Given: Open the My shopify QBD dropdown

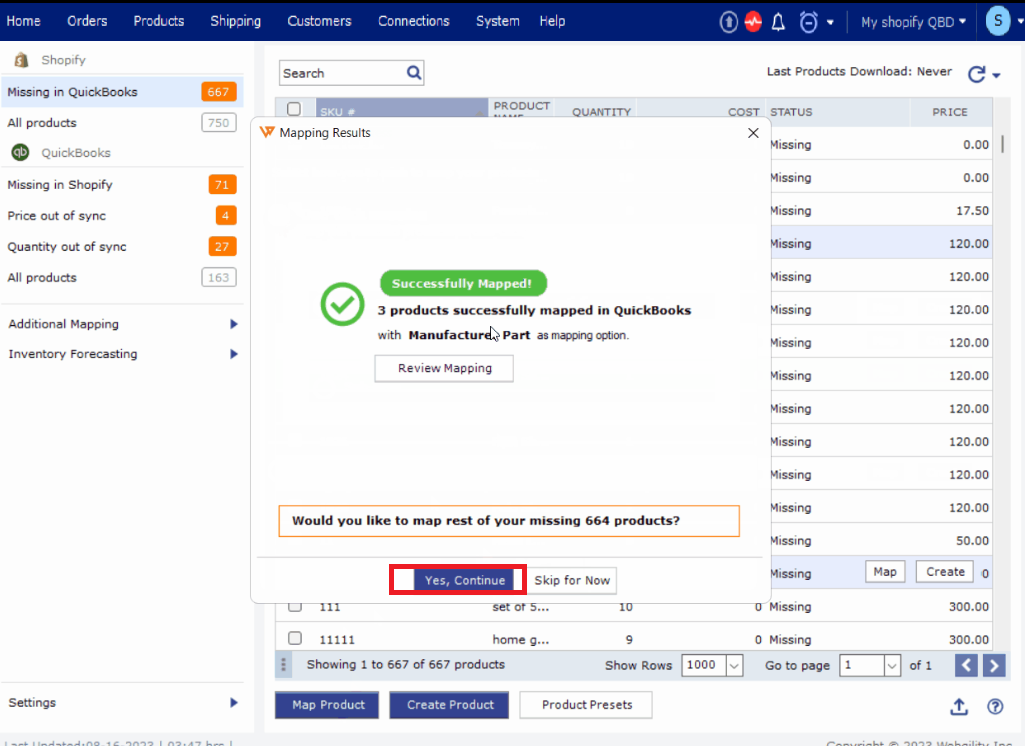Looking at the screenshot, I should point(913,22).
